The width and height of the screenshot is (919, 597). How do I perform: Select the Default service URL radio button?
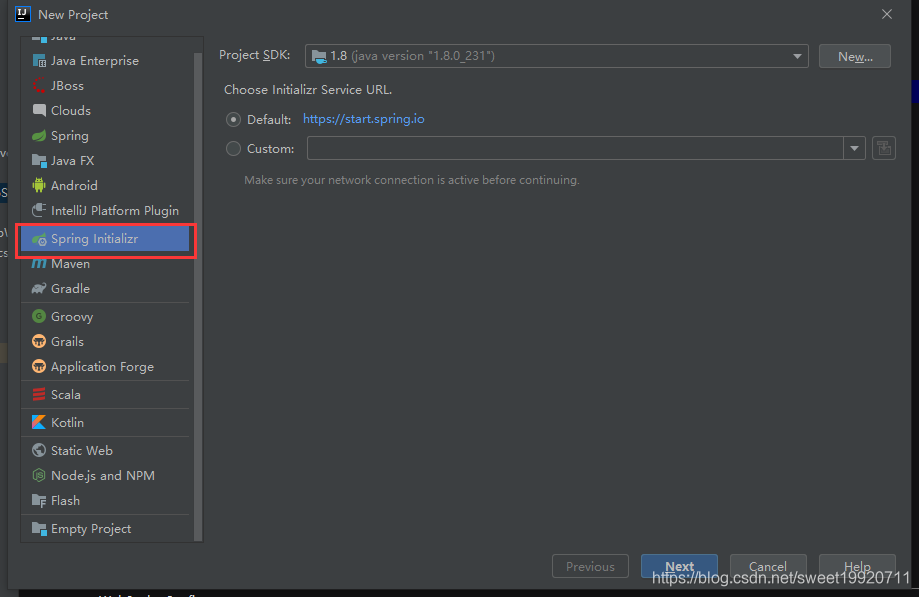coord(233,120)
